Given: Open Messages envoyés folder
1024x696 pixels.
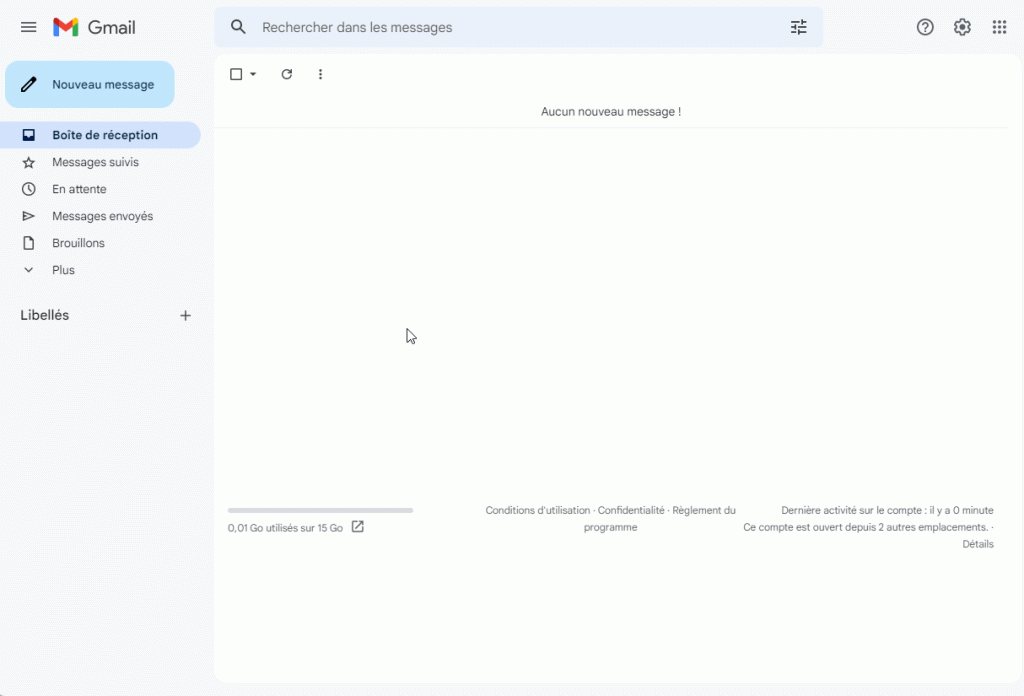Looking at the screenshot, I should [x=101, y=216].
